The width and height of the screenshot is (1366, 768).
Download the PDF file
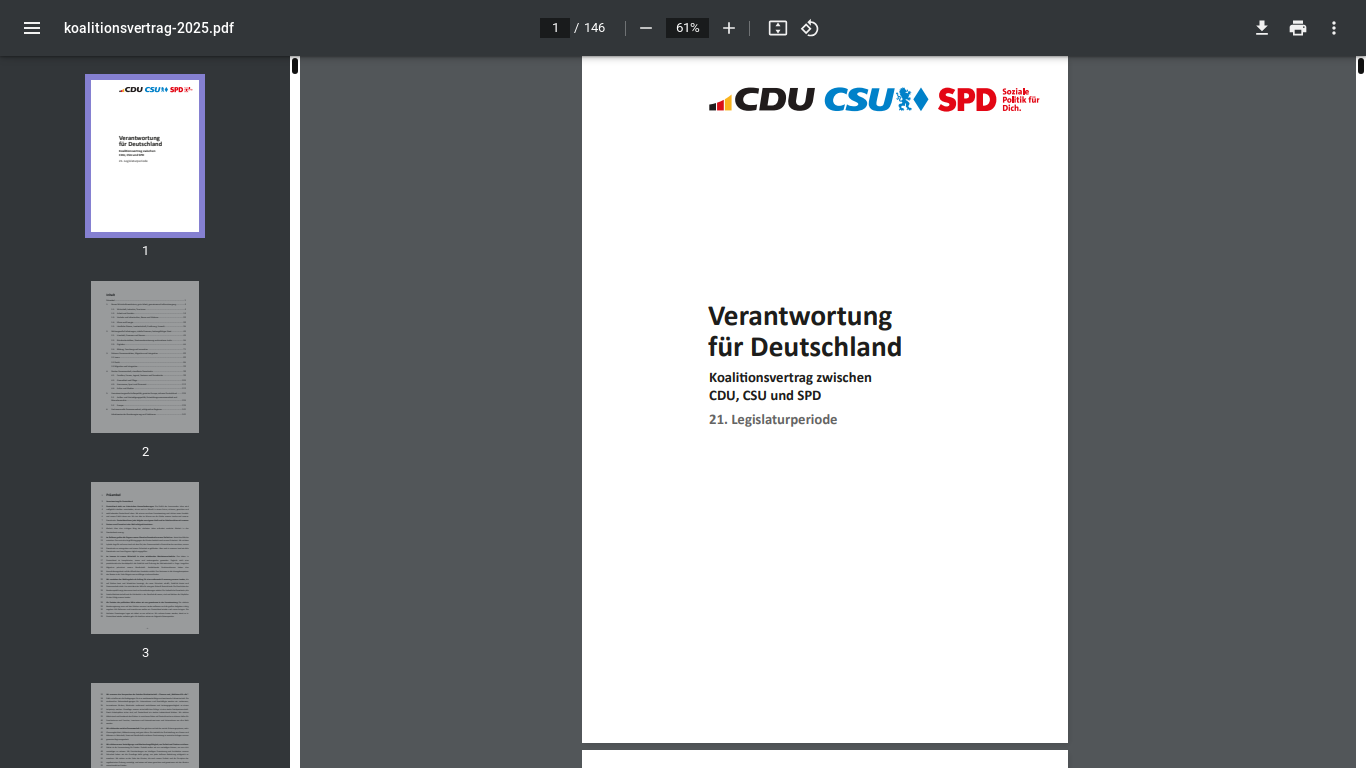click(x=1262, y=28)
